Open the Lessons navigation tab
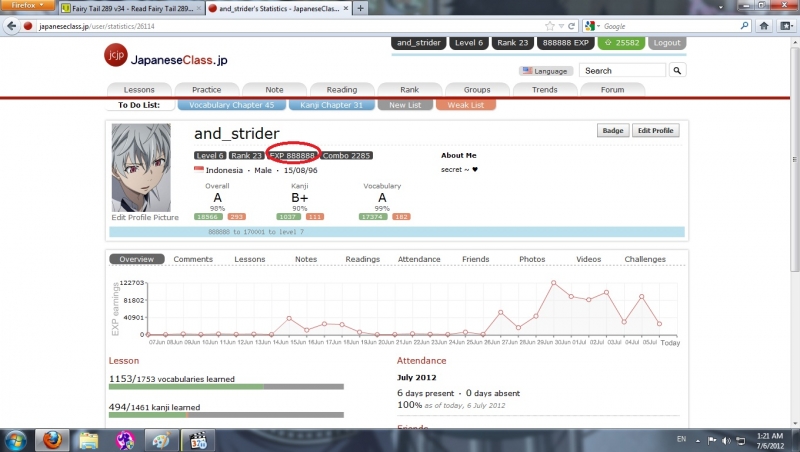The image size is (800, 452). pyautogui.click(x=139, y=89)
